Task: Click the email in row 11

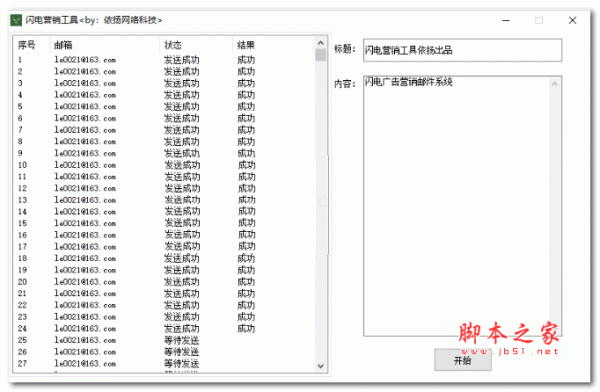Action: 85,176
